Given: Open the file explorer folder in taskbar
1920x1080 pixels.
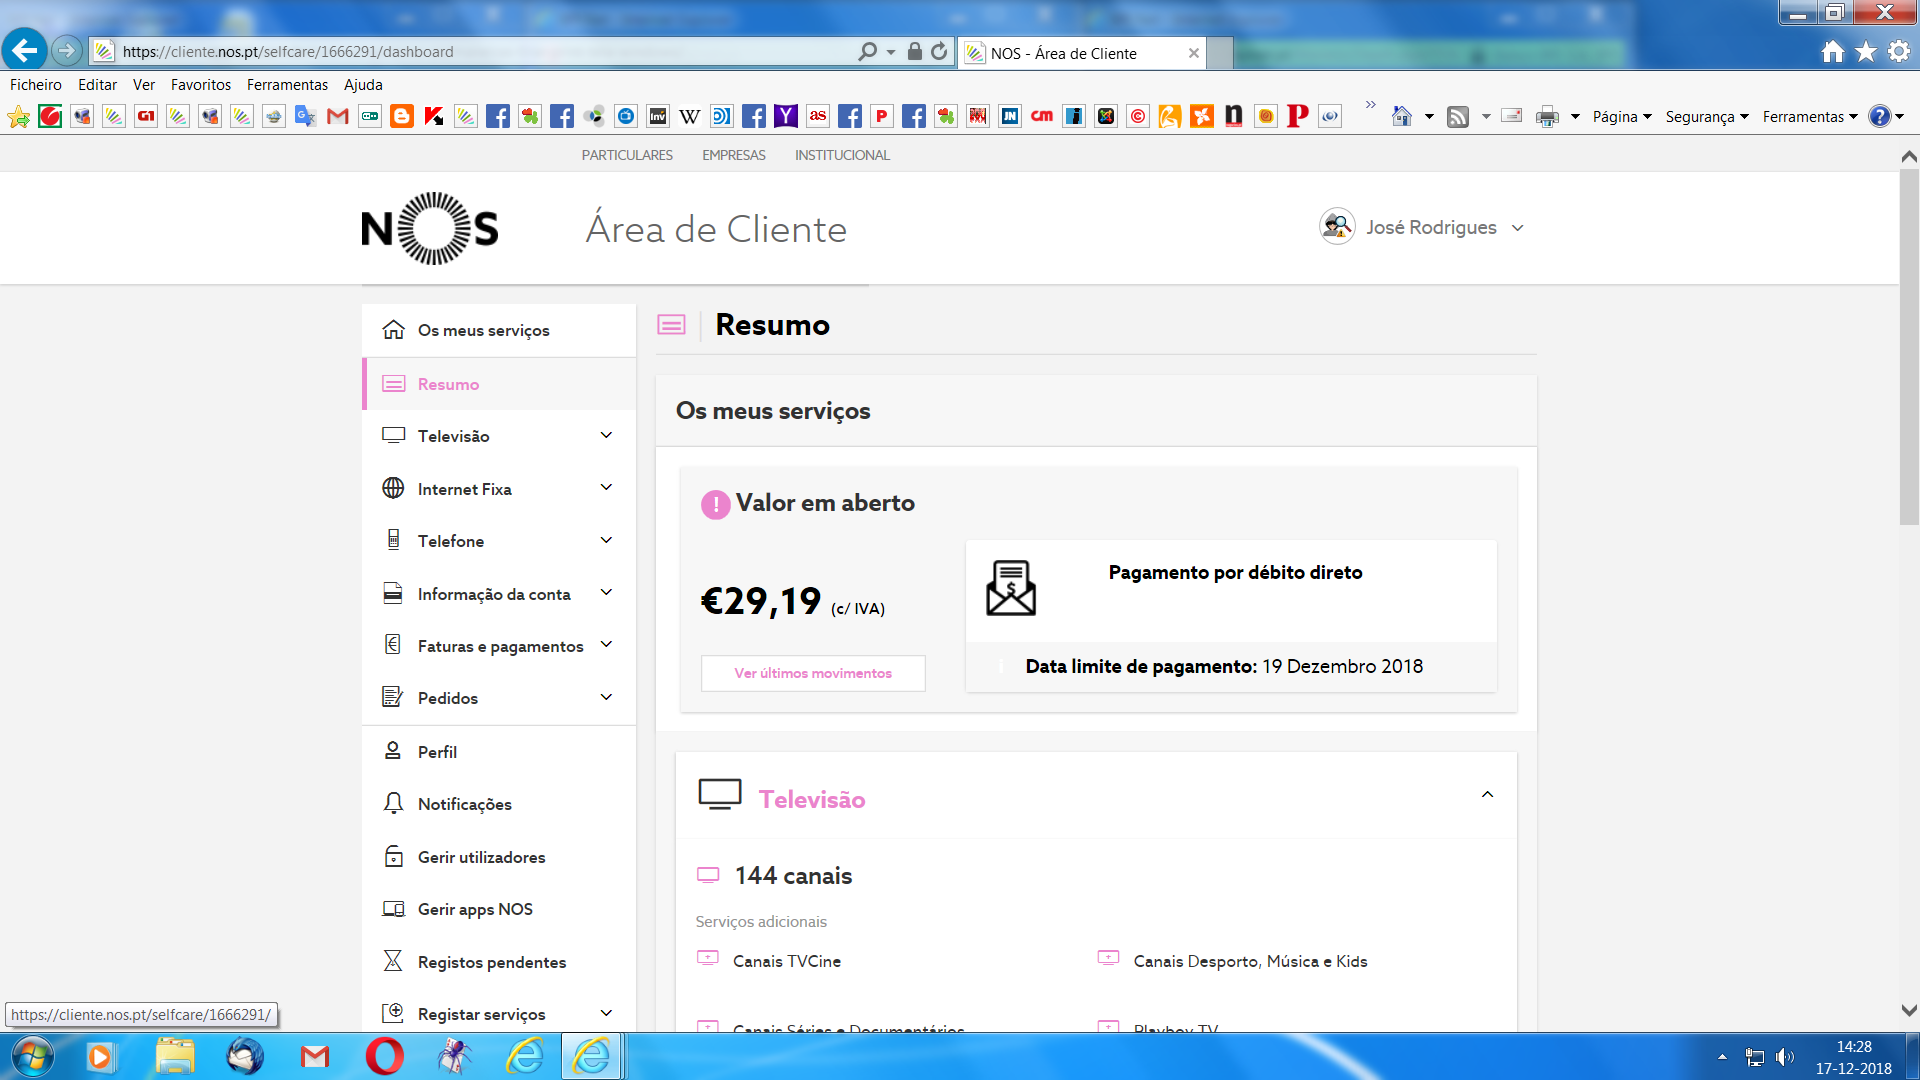Looking at the screenshot, I should click(x=175, y=1056).
